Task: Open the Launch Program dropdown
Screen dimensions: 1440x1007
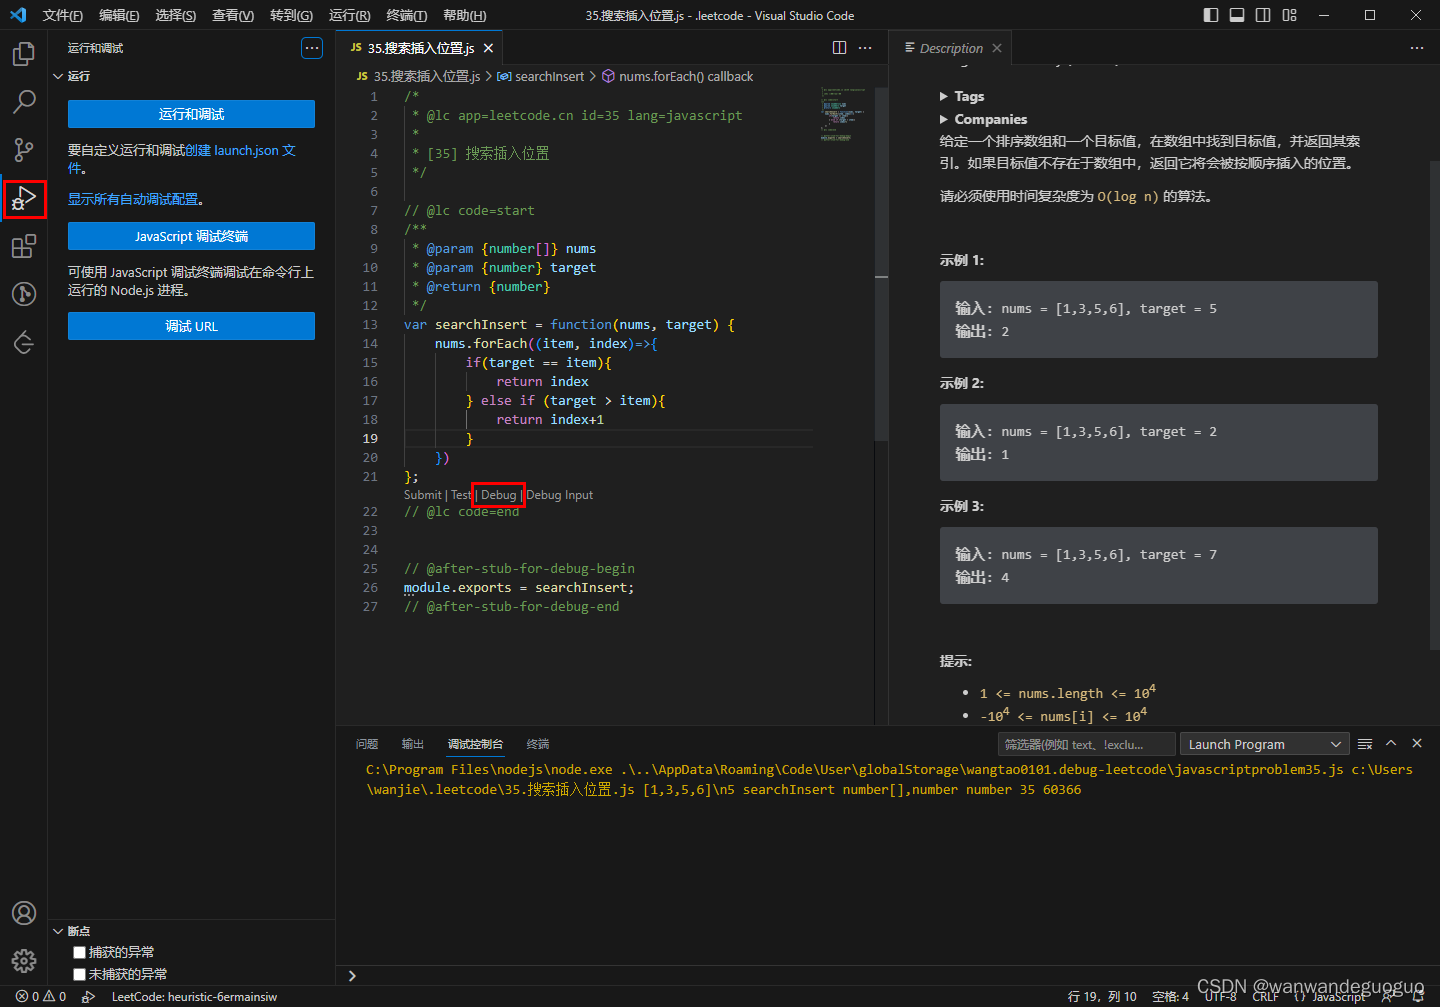Action: click(x=1264, y=744)
